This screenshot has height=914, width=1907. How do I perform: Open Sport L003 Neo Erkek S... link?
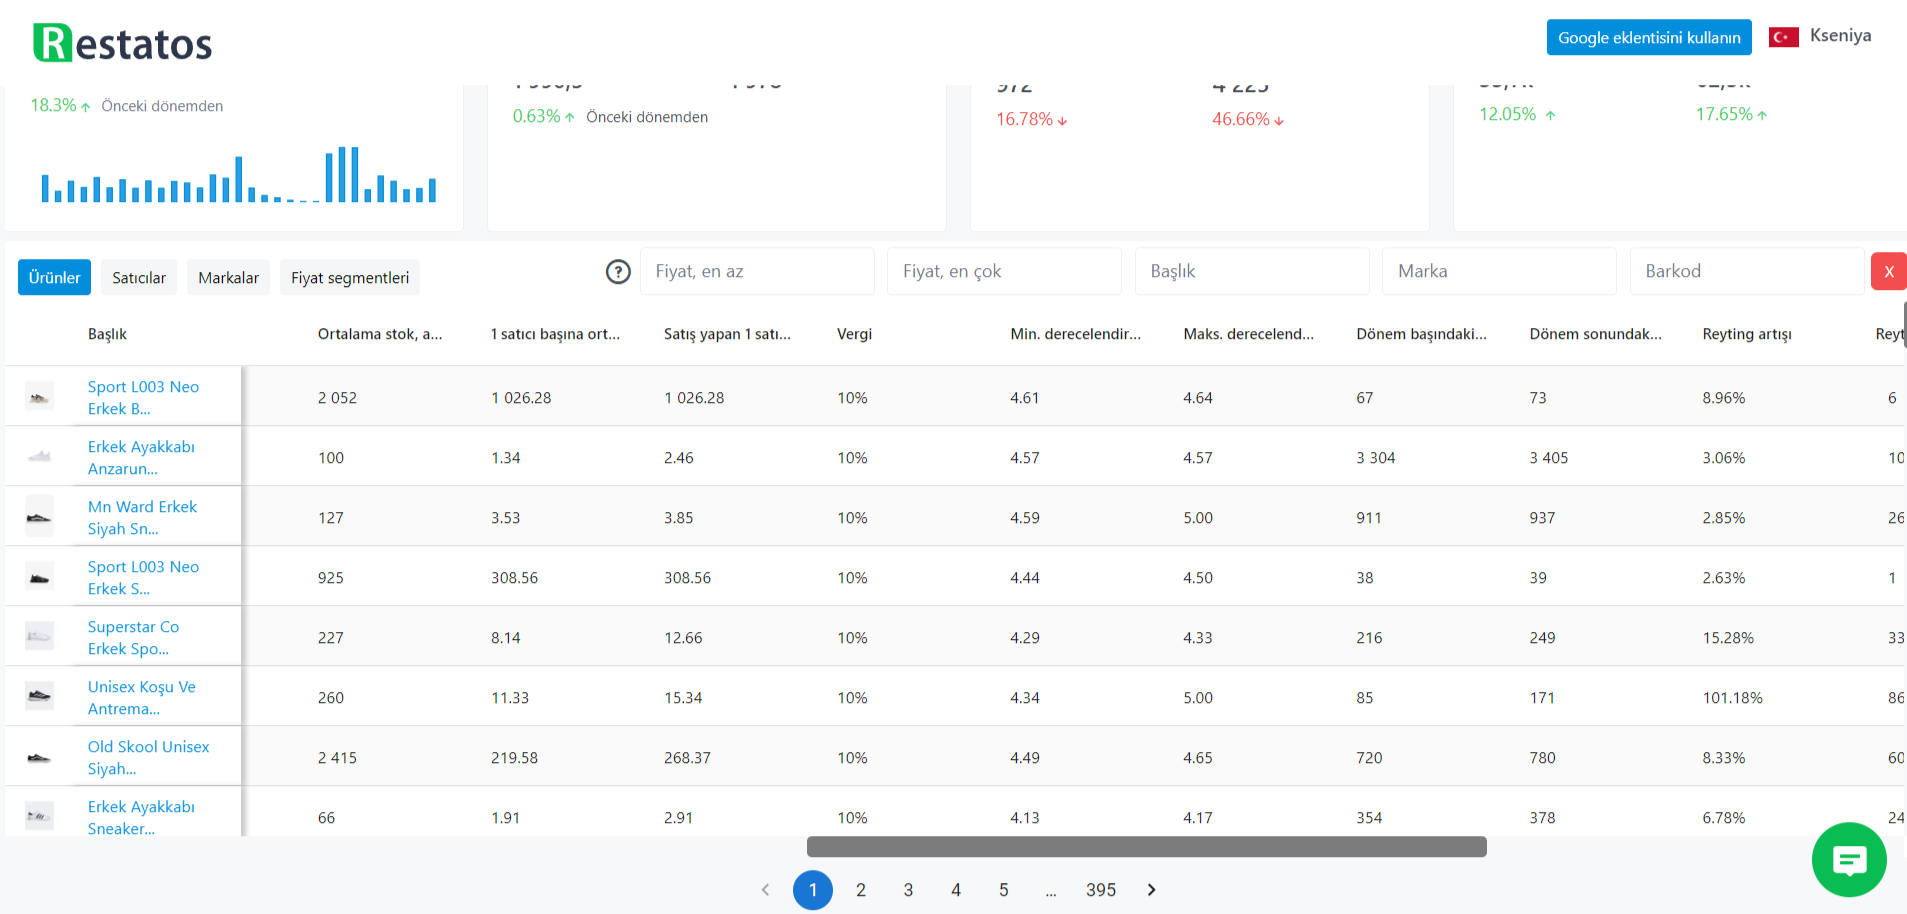click(143, 577)
